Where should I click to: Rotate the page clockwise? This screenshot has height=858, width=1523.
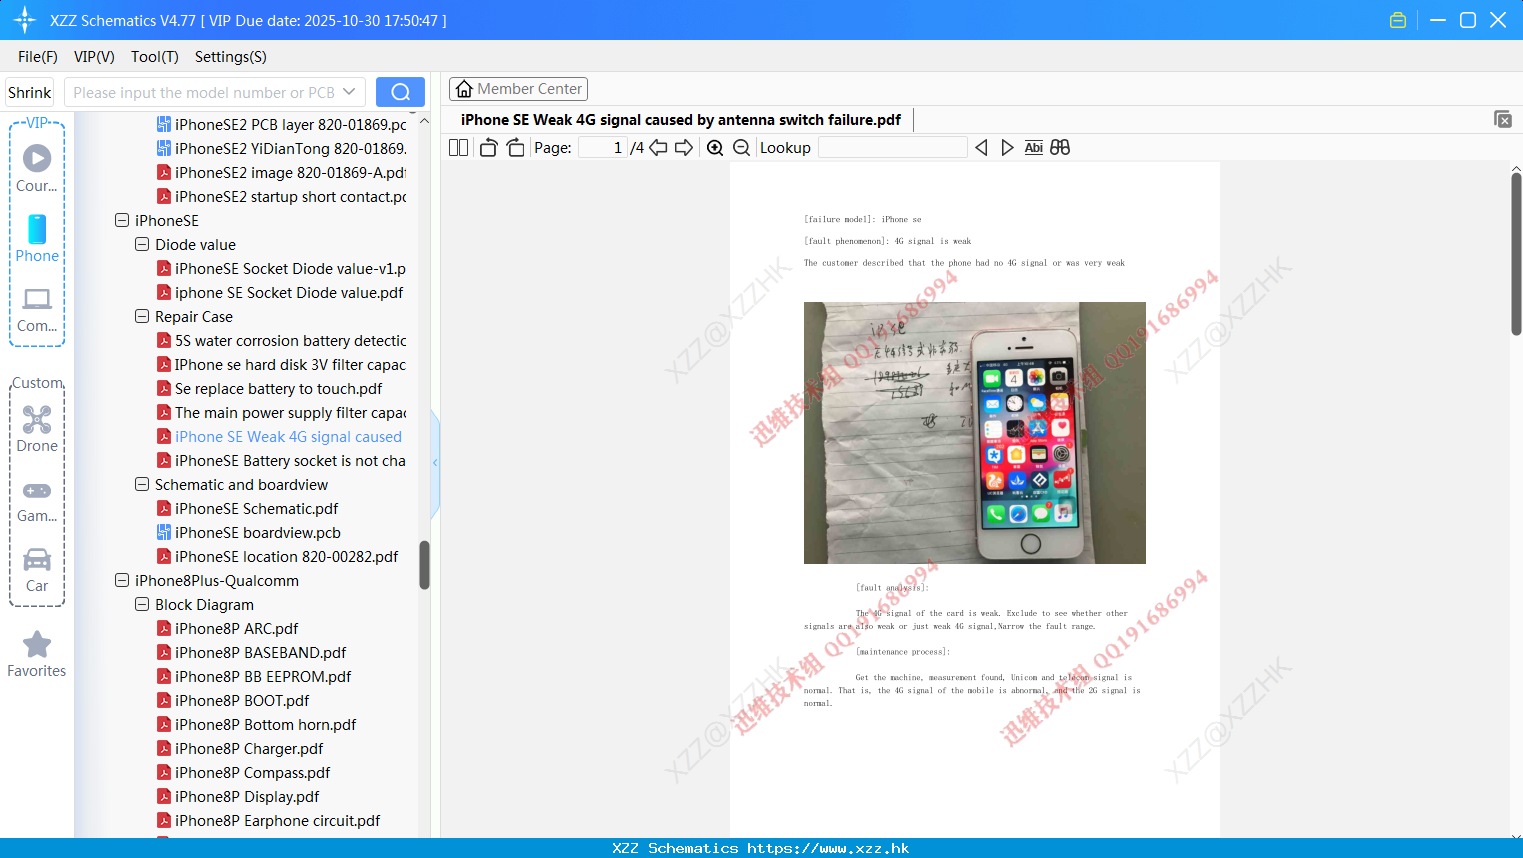tap(515, 148)
